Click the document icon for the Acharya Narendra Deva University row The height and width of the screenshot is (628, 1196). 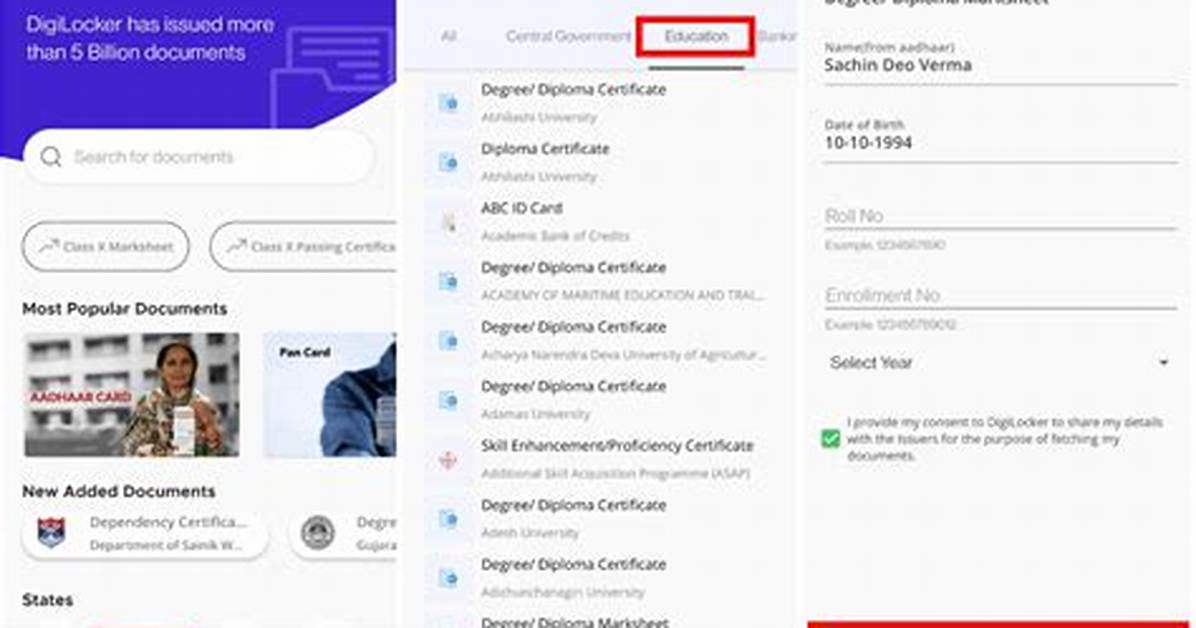(x=448, y=341)
